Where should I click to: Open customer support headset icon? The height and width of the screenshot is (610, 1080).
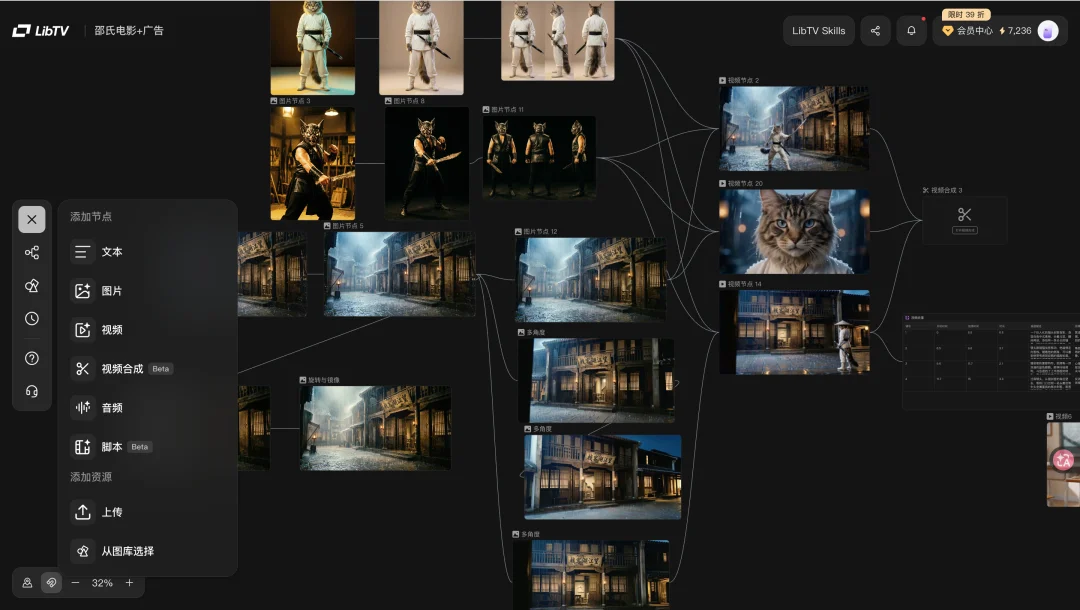click(32, 391)
